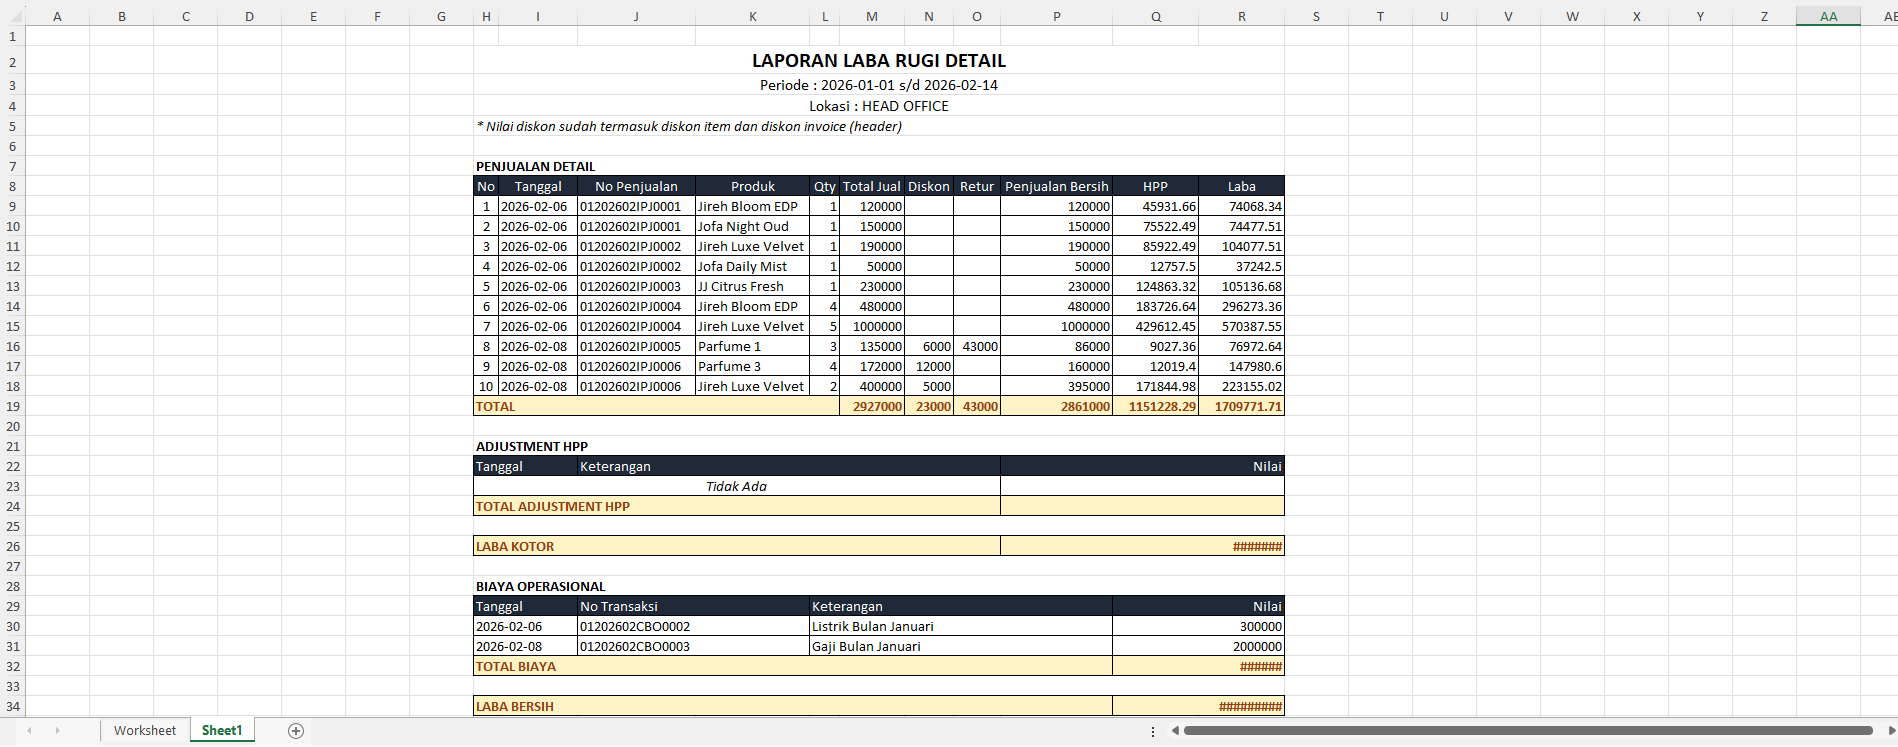Image resolution: width=1898 pixels, height=747 pixels.
Task: Switch to the Worksheet tab
Action: click(x=145, y=731)
